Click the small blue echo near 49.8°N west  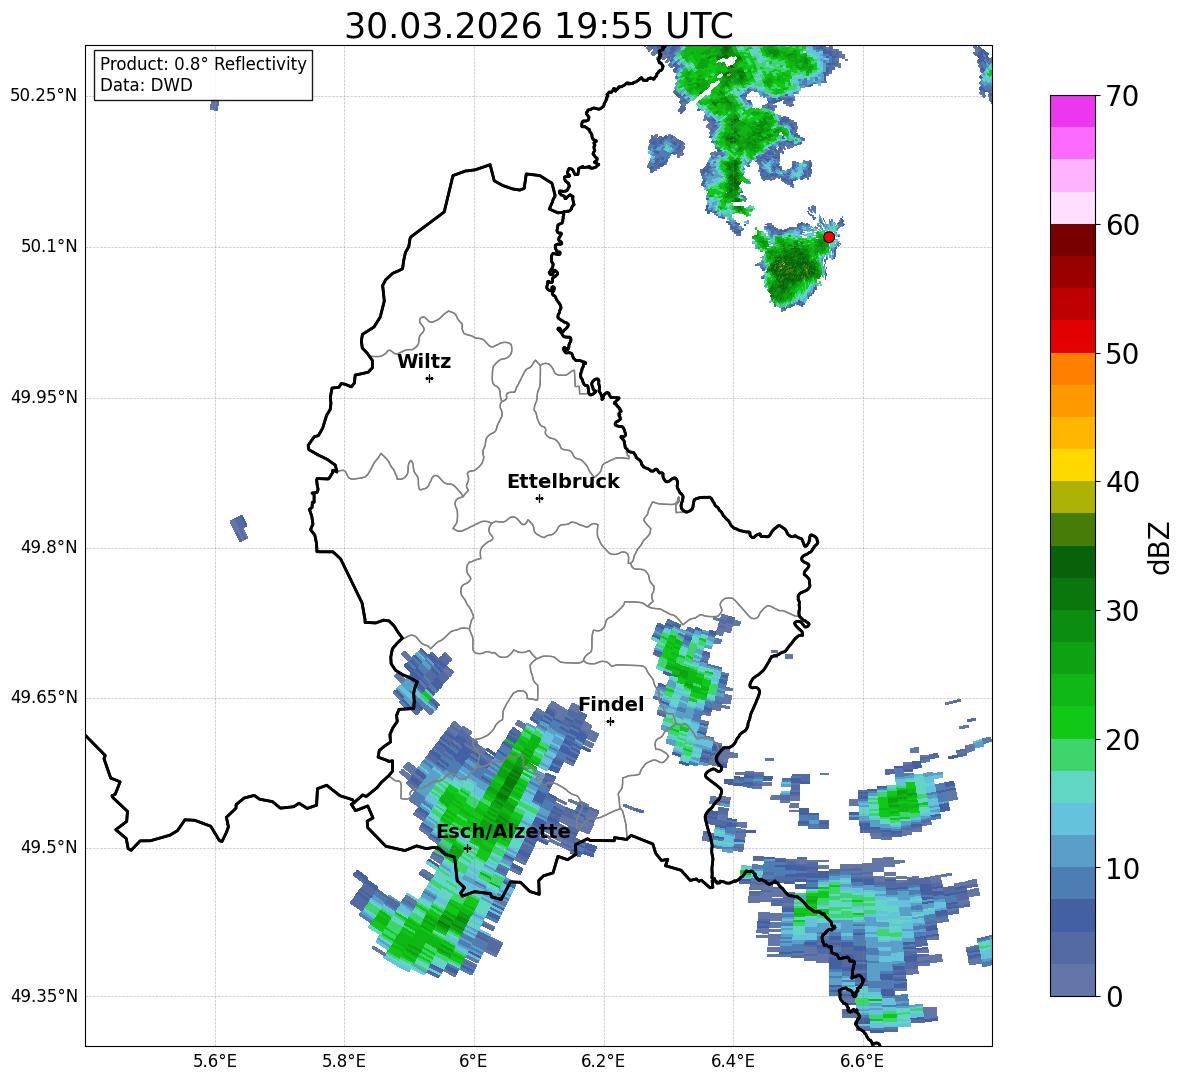point(239,528)
